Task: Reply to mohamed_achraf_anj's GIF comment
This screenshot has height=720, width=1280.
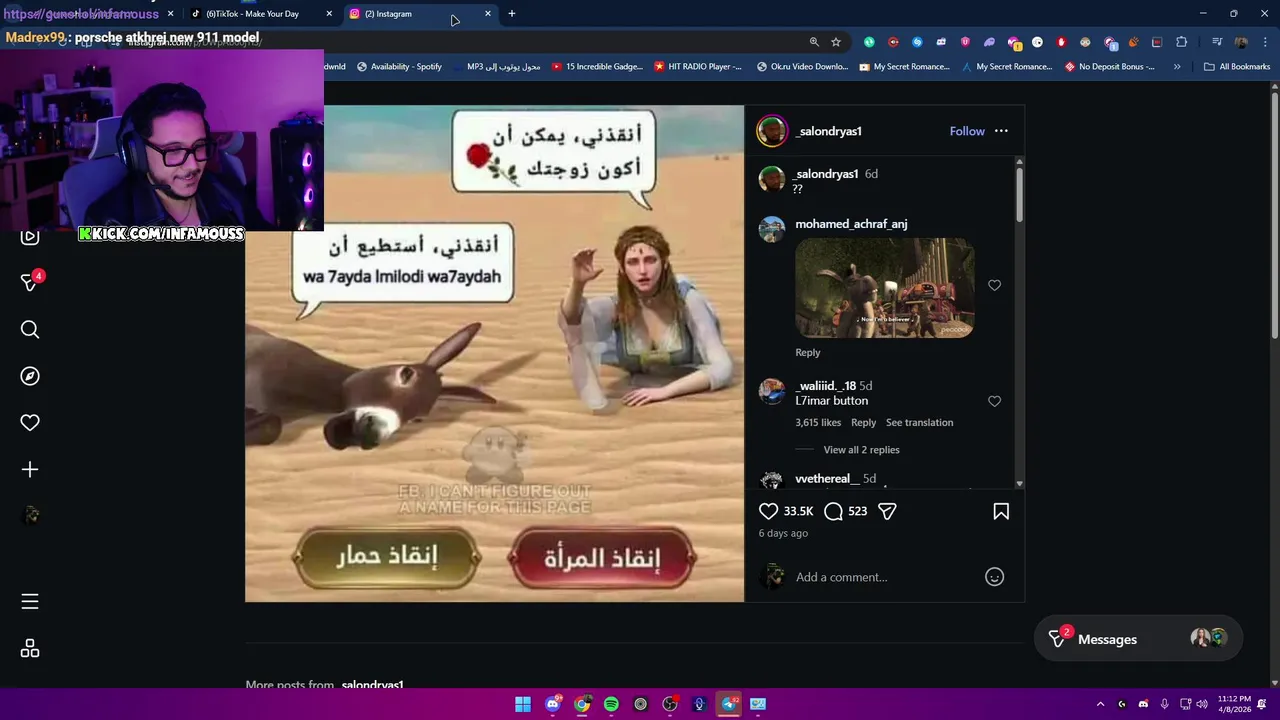Action: pyautogui.click(x=807, y=352)
